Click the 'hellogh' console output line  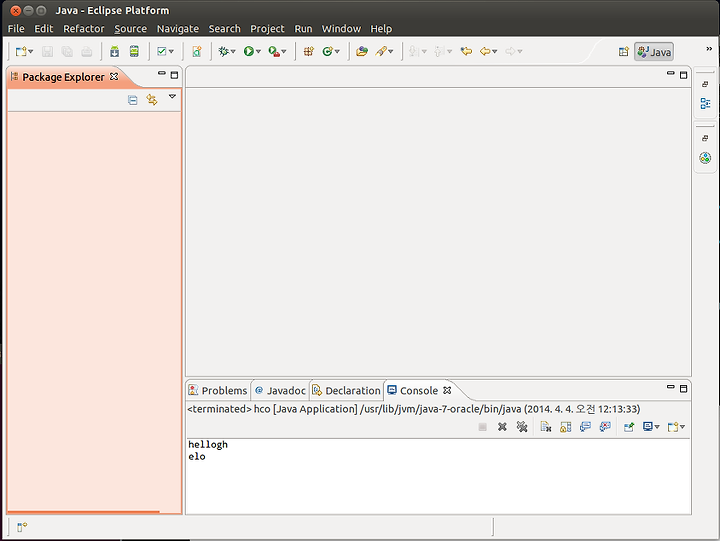click(x=208, y=445)
